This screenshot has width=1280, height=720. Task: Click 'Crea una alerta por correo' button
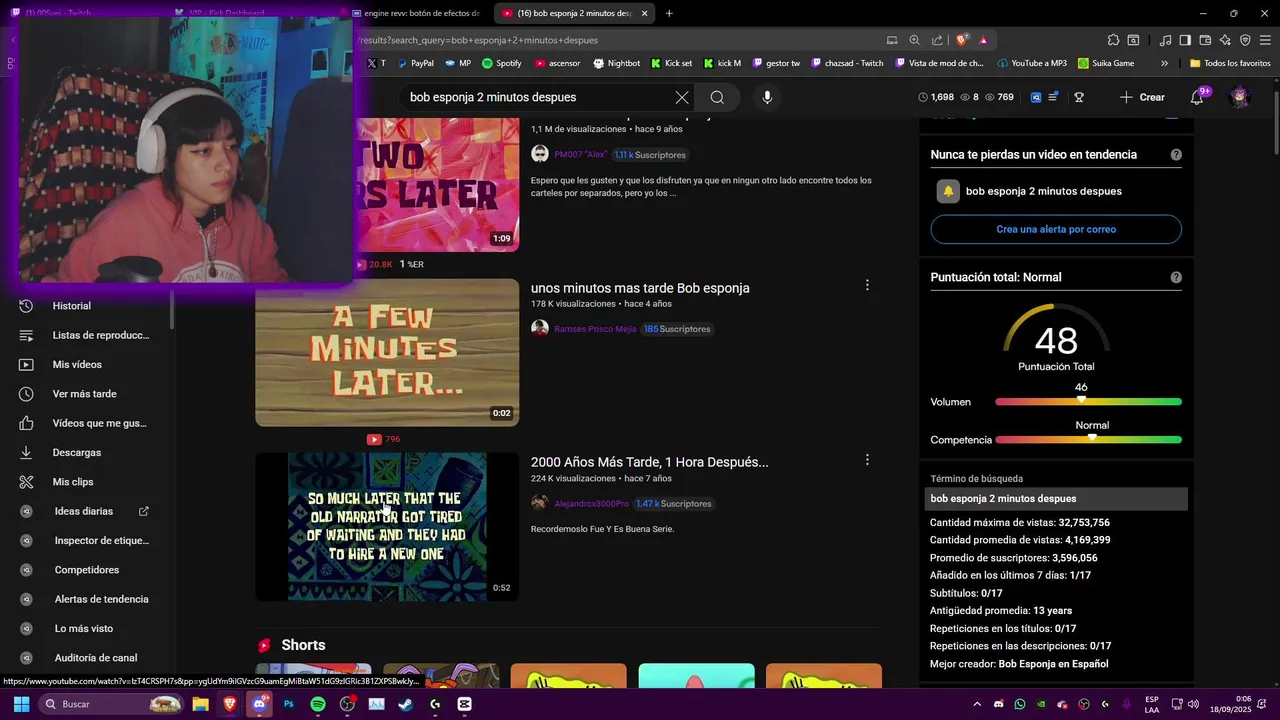[x=1056, y=229]
